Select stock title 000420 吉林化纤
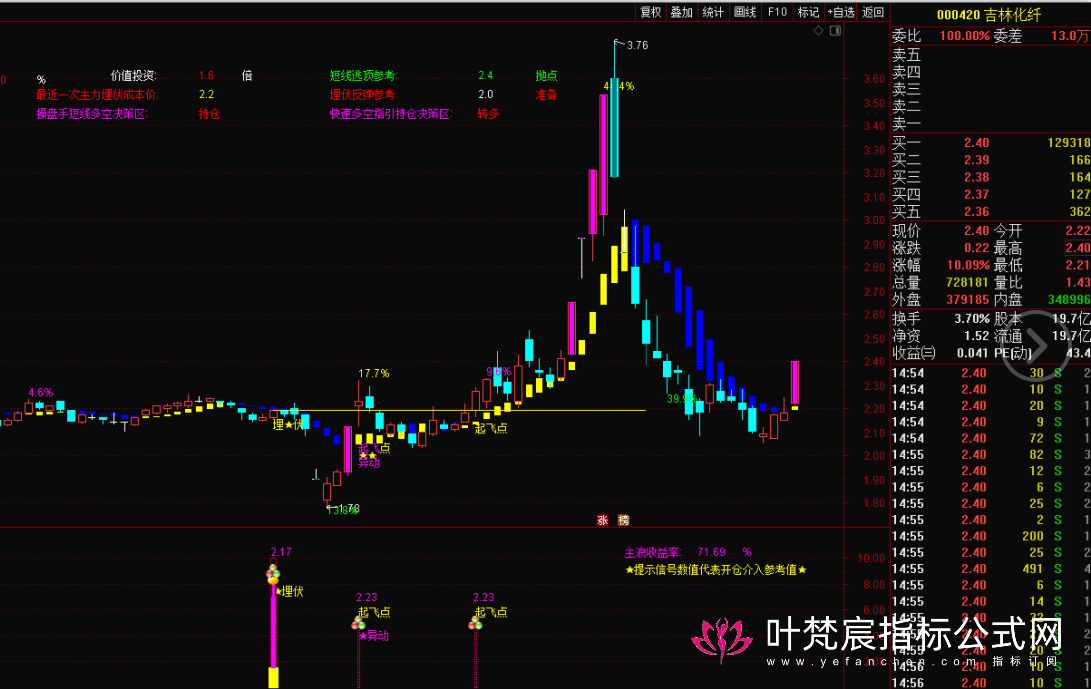 [x=989, y=15]
